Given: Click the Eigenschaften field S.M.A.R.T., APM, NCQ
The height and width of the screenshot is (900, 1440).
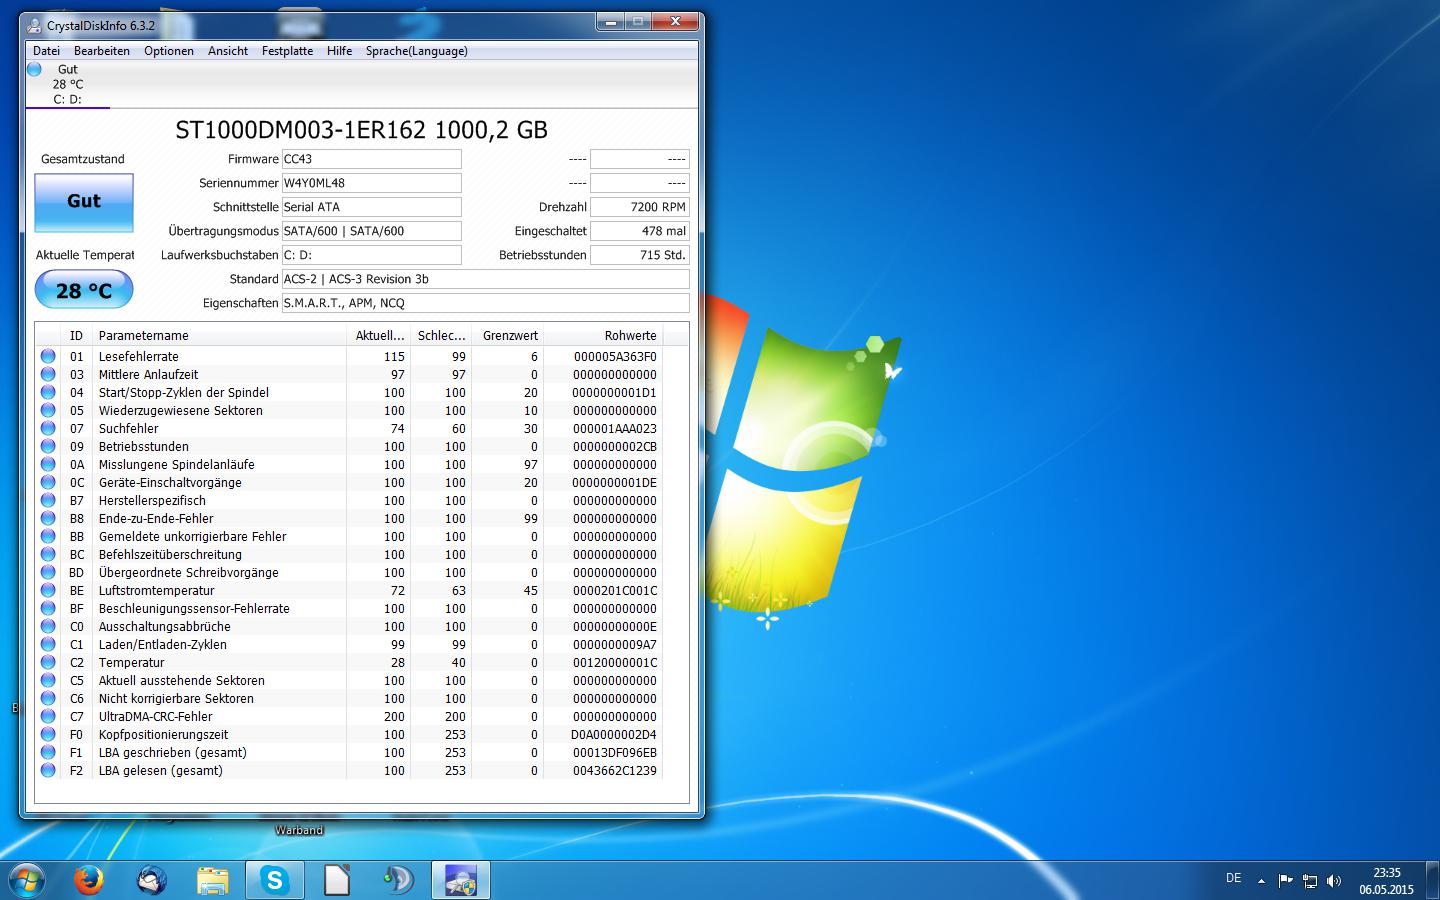Looking at the screenshot, I should (485, 303).
